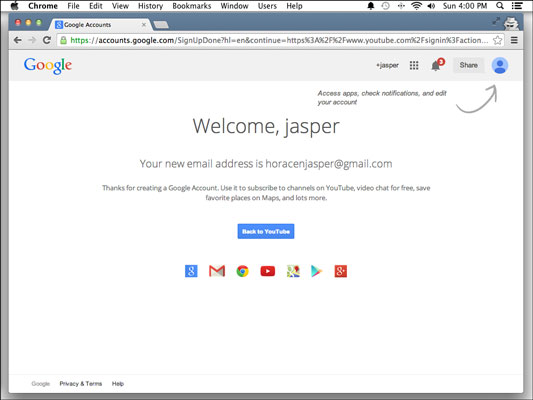The image size is (533, 400).
Task: Open the Chrome app icon
Action: (x=242, y=271)
